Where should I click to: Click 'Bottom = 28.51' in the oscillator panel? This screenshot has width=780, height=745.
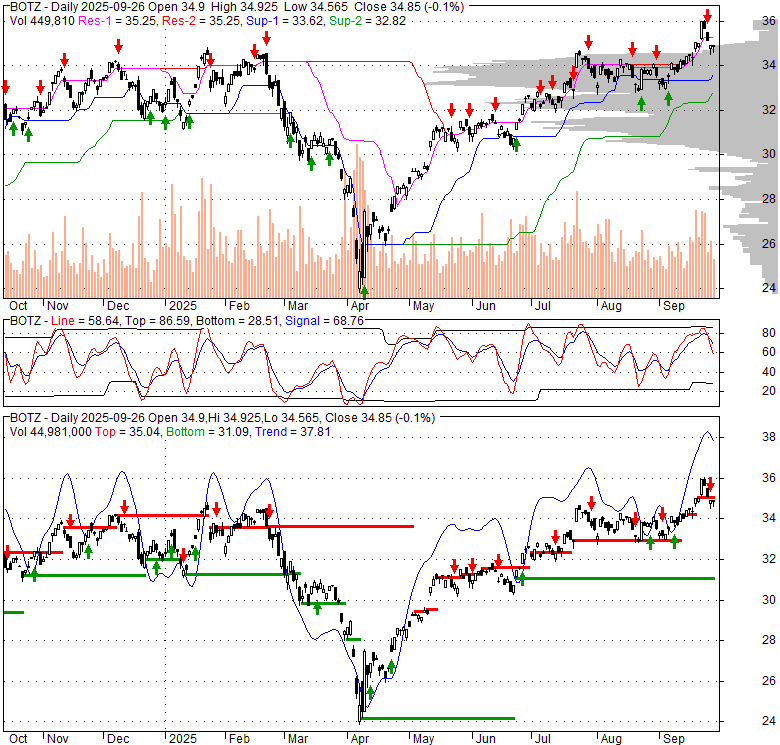(x=237, y=321)
